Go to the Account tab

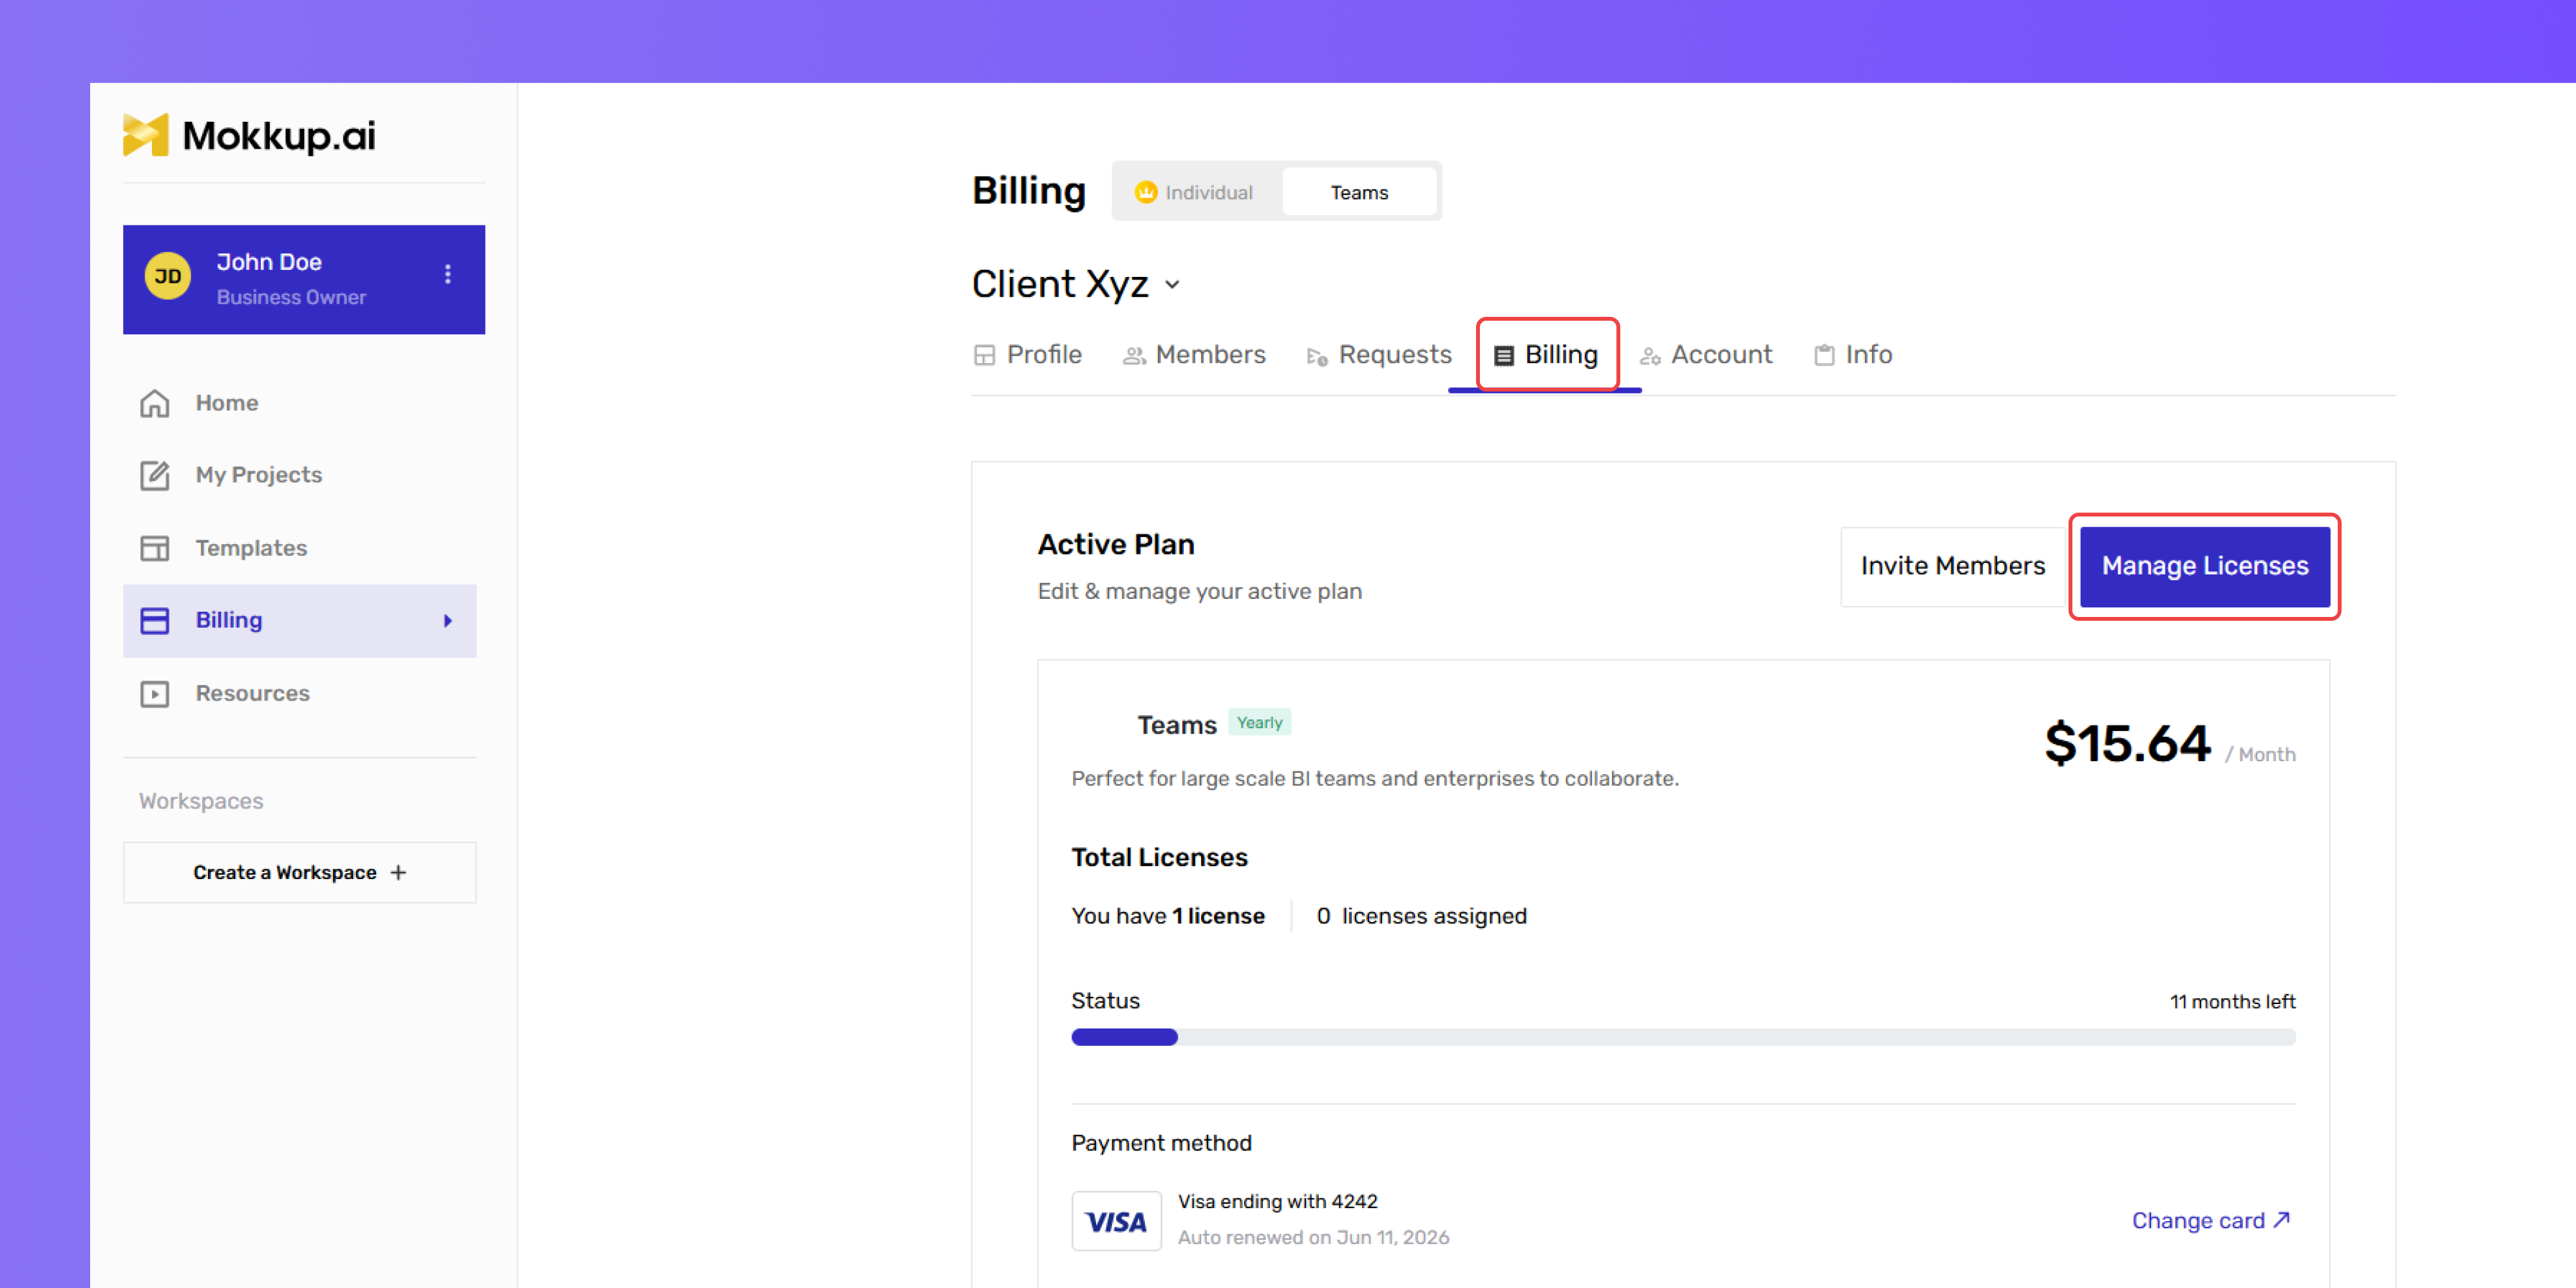coord(1706,355)
